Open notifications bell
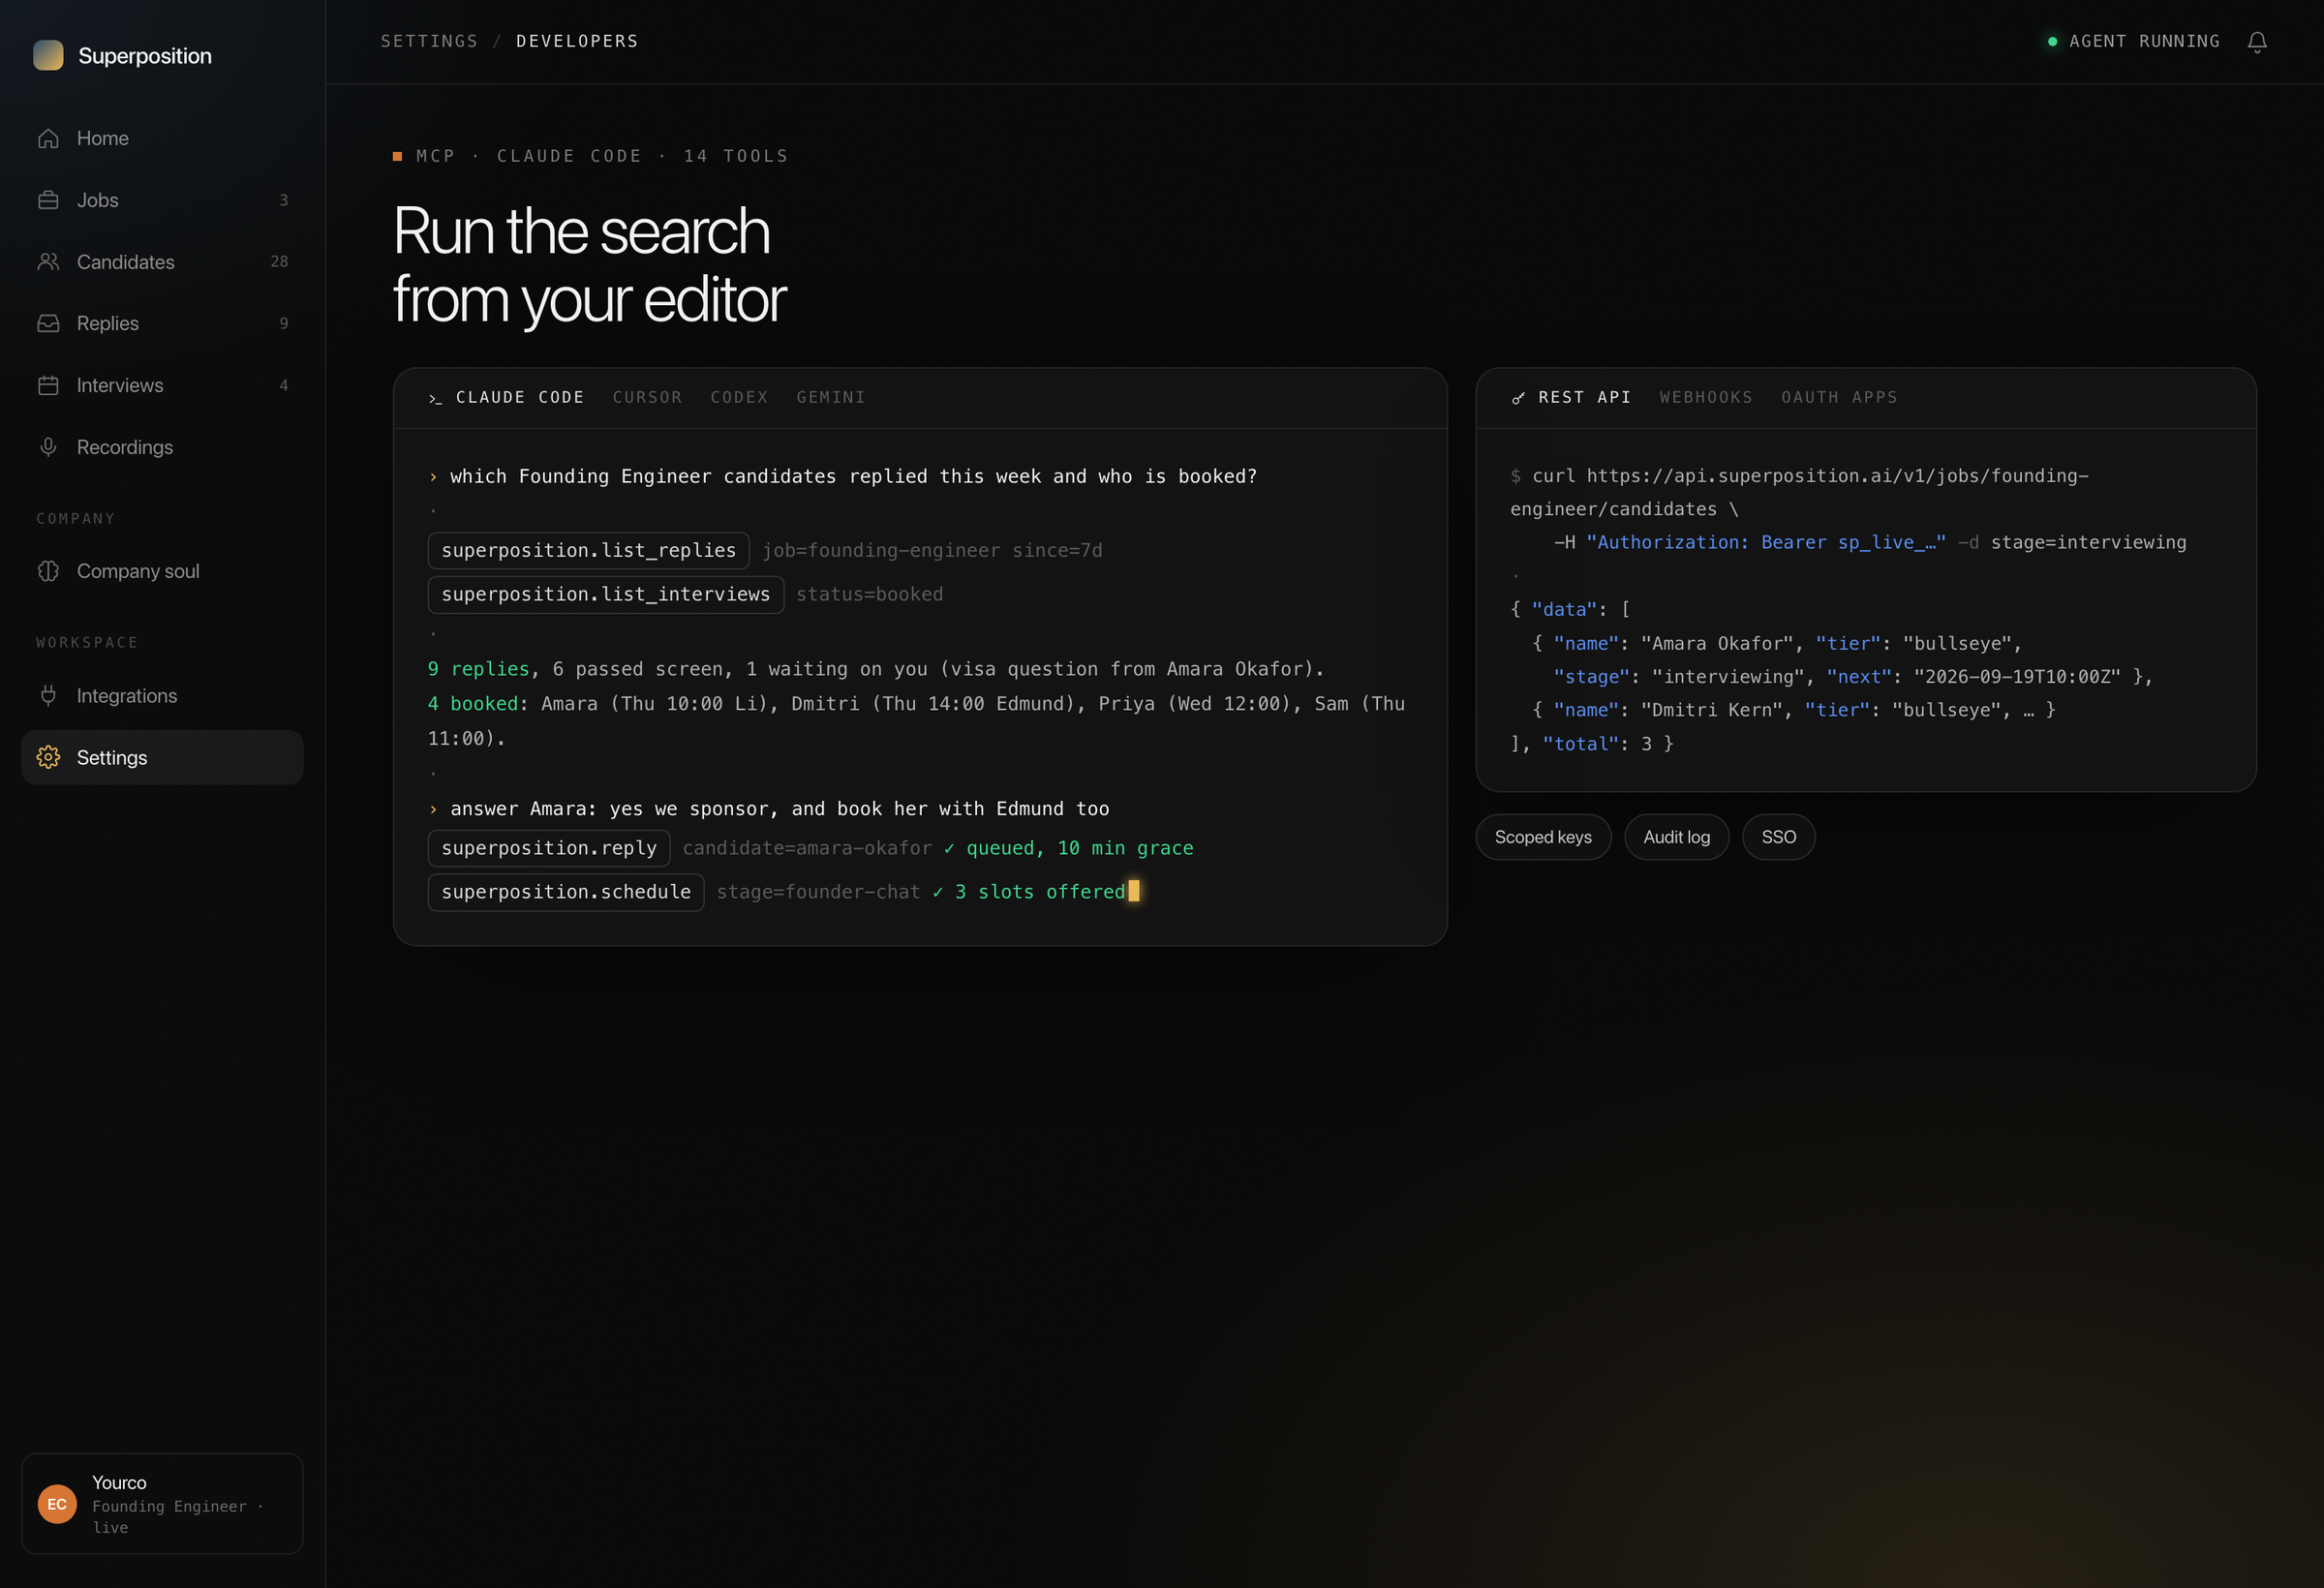Image resolution: width=2324 pixels, height=1588 pixels. pyautogui.click(x=2257, y=42)
